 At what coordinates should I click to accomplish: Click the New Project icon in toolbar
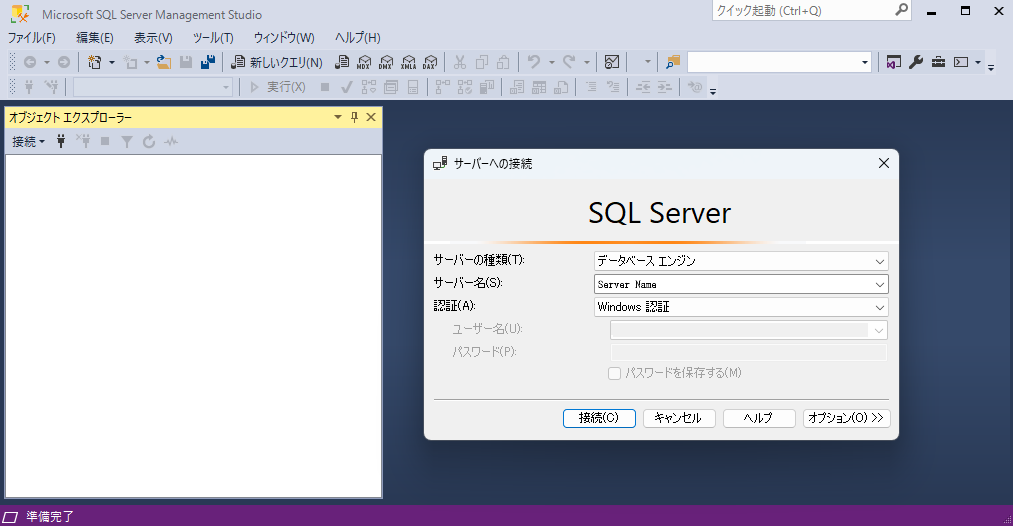[95, 62]
